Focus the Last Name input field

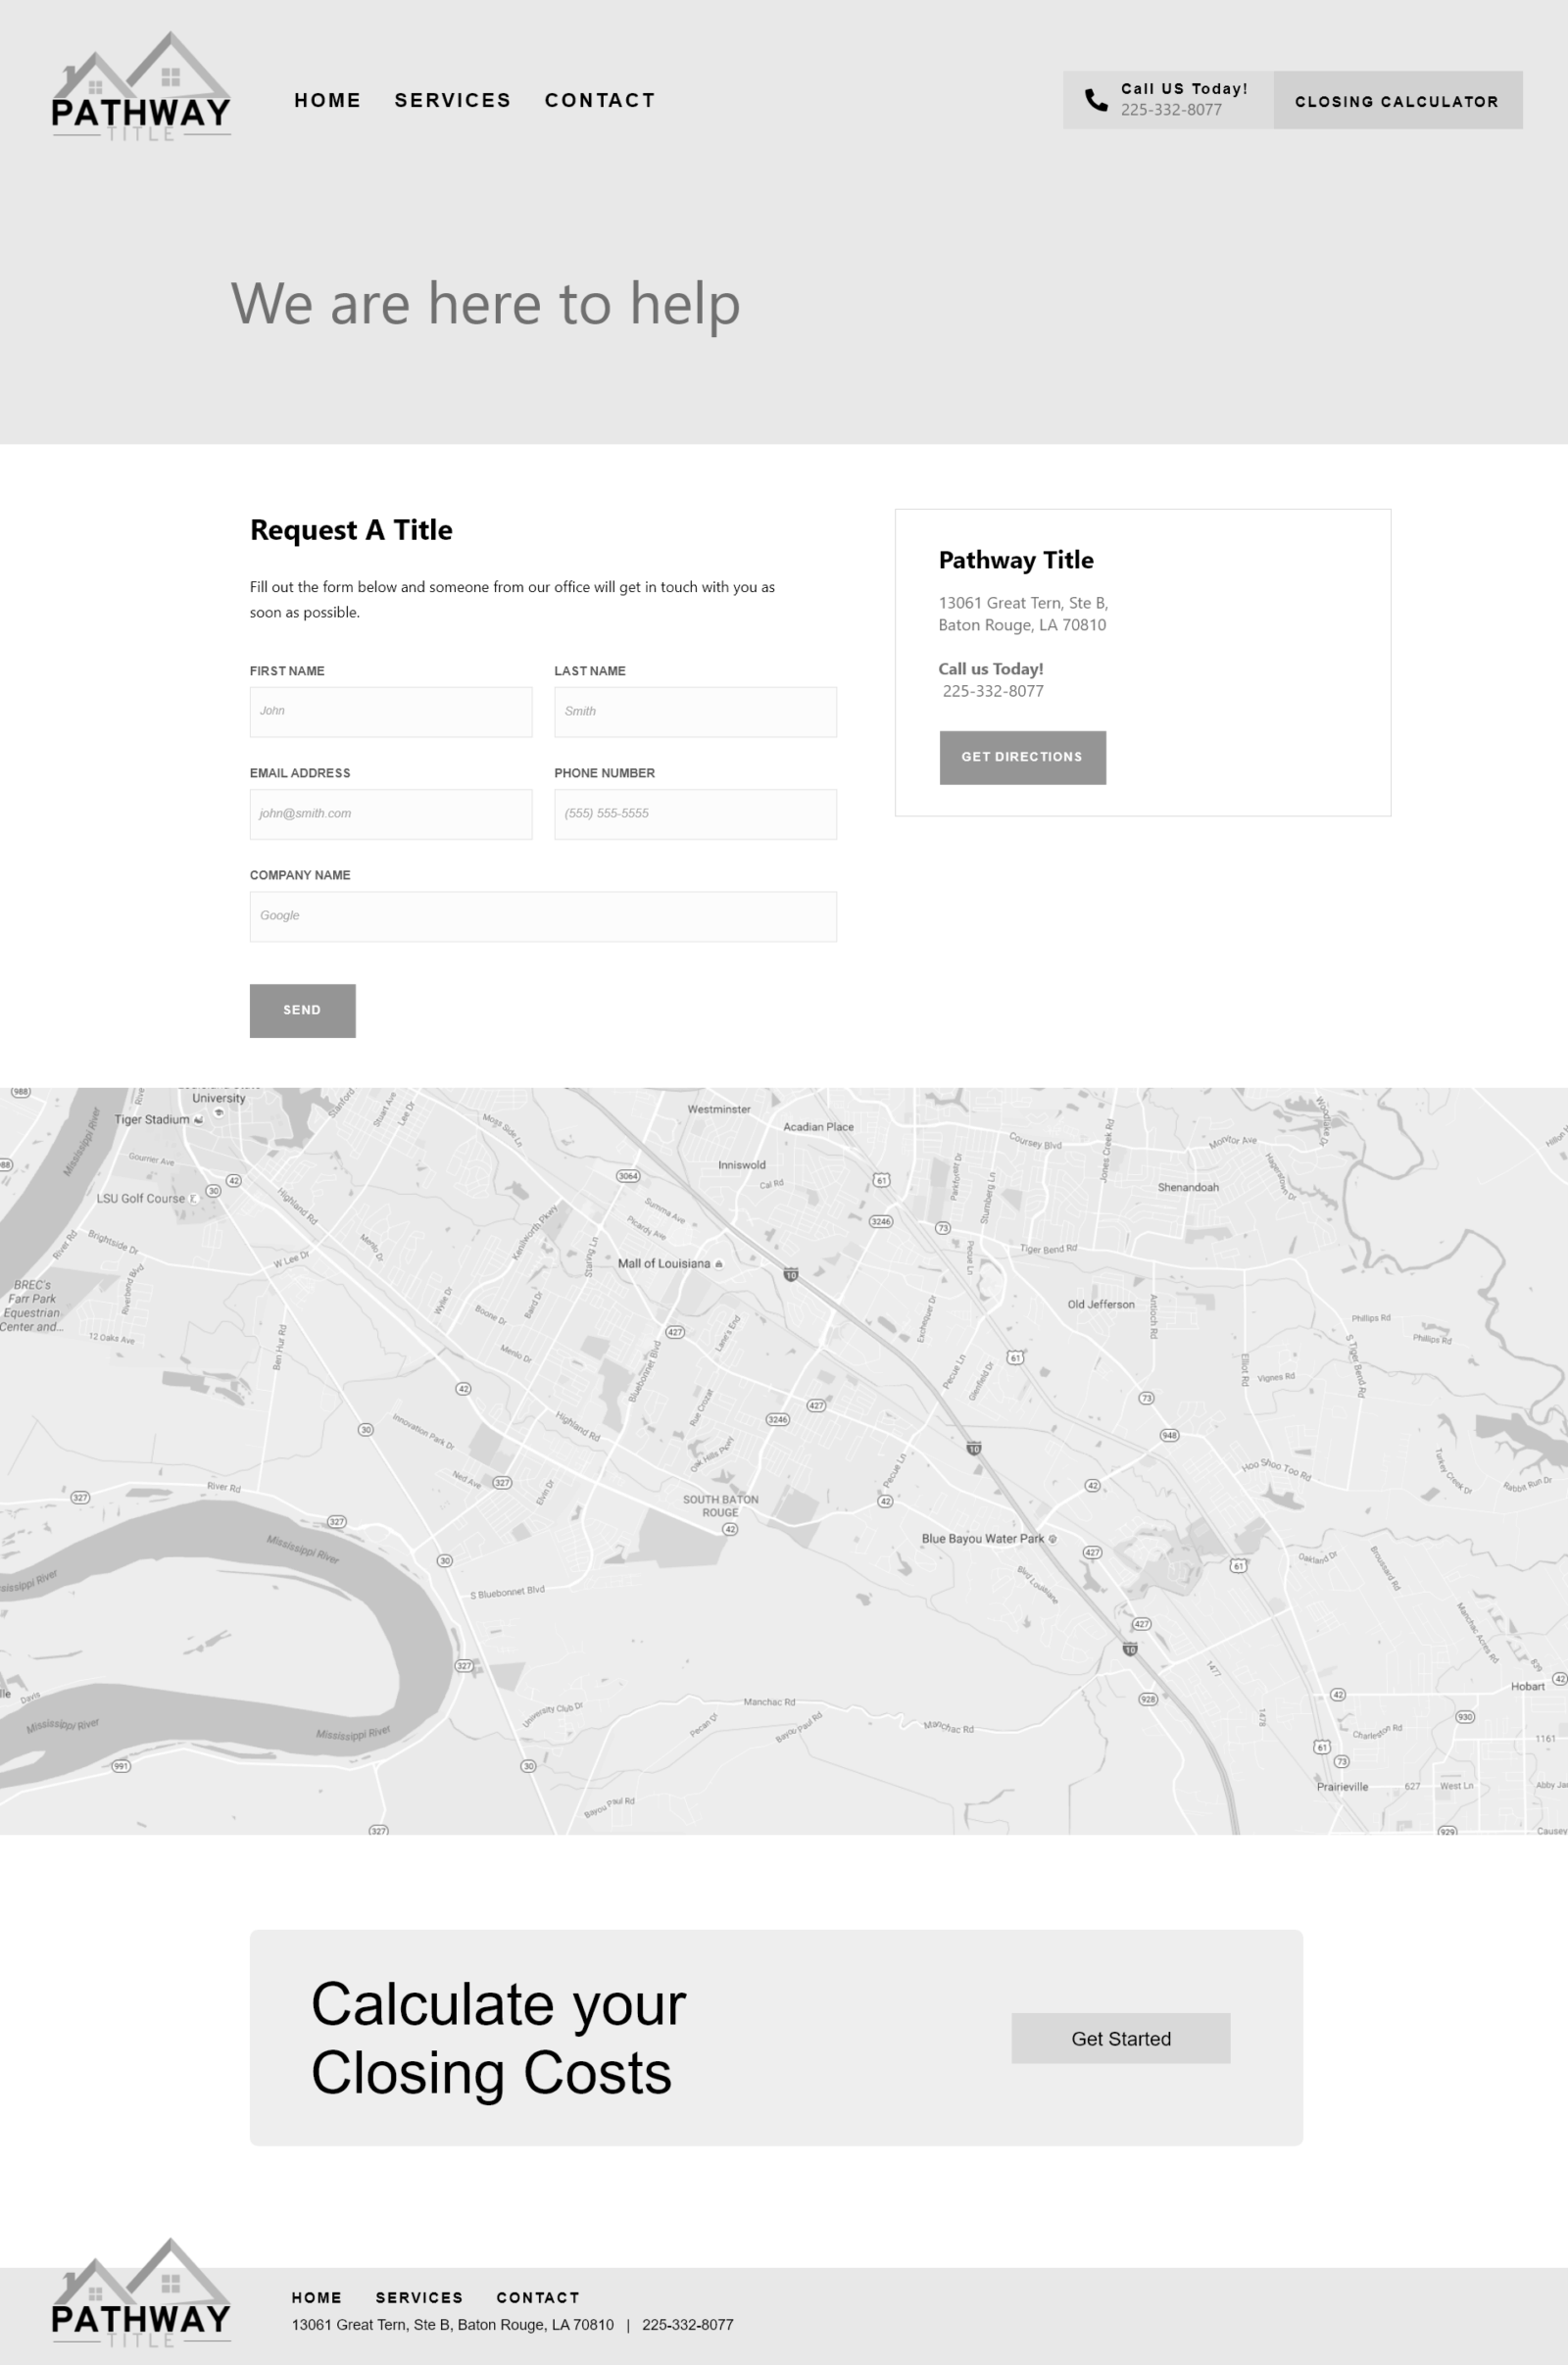pos(695,711)
